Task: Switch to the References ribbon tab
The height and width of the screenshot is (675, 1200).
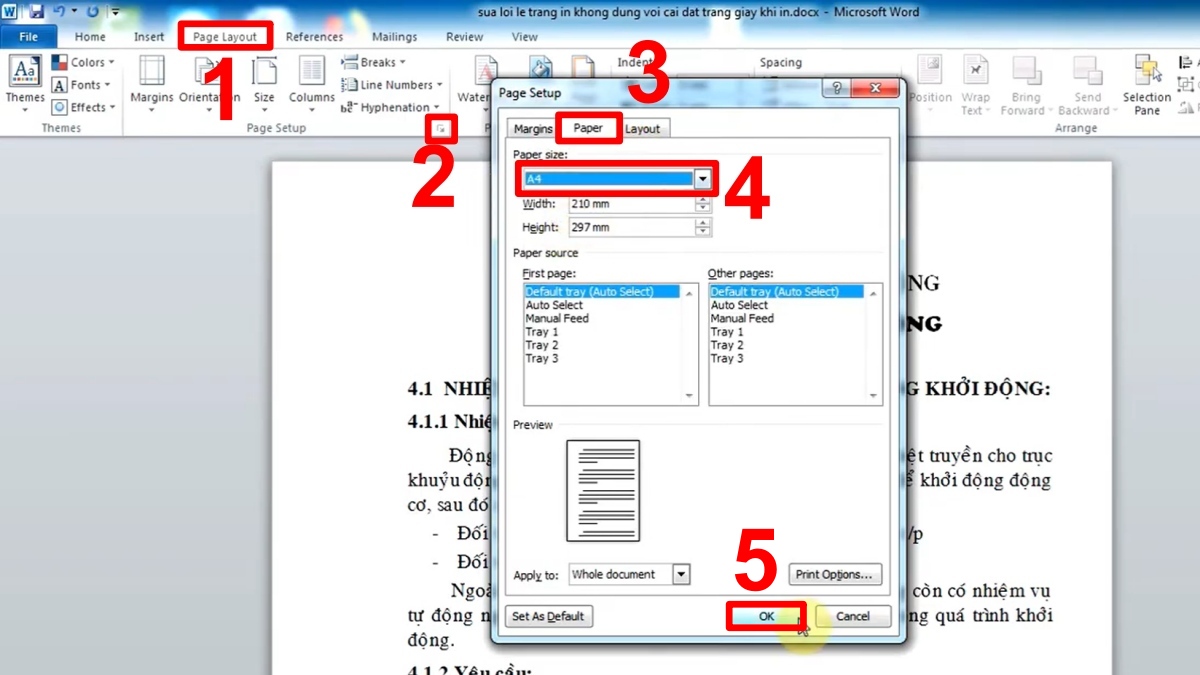Action: [314, 37]
